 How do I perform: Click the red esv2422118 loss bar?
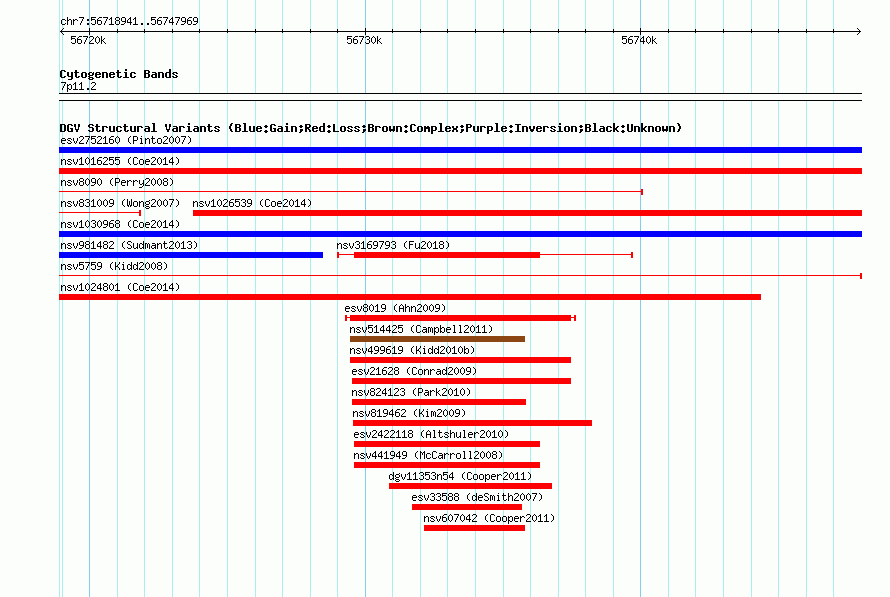(447, 444)
